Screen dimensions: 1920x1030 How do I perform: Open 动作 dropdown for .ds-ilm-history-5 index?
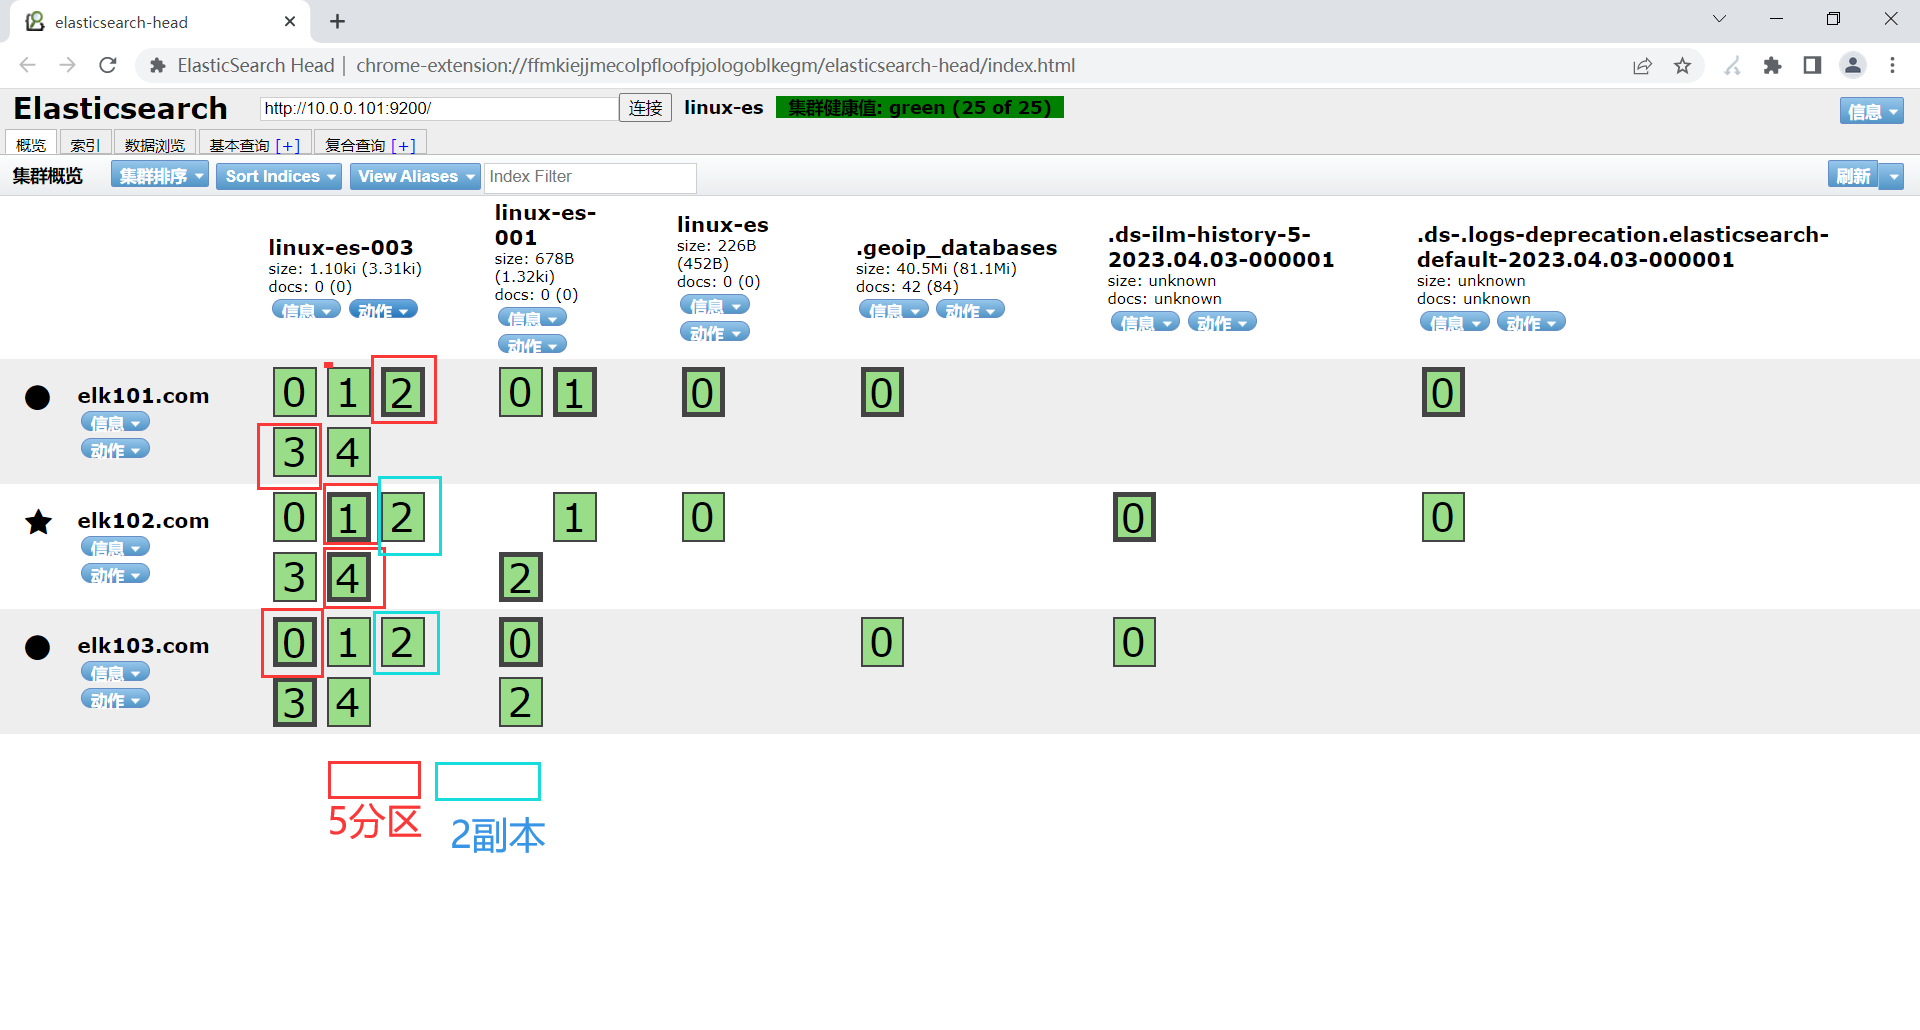1222,322
